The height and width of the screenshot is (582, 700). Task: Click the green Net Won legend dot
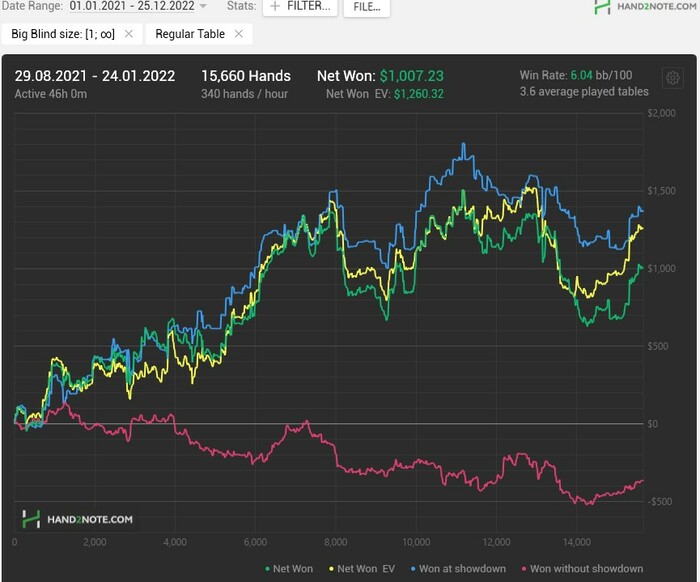click(x=267, y=569)
